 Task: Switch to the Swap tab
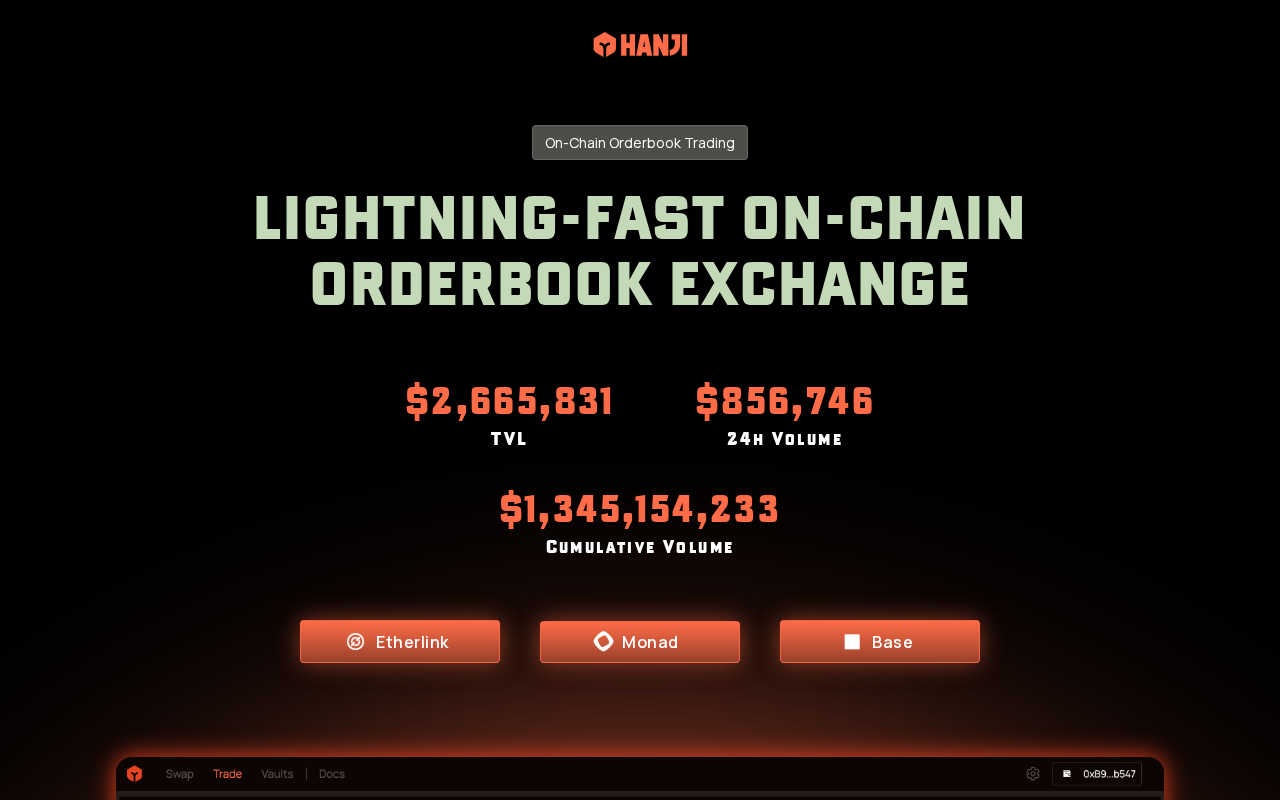coord(180,774)
